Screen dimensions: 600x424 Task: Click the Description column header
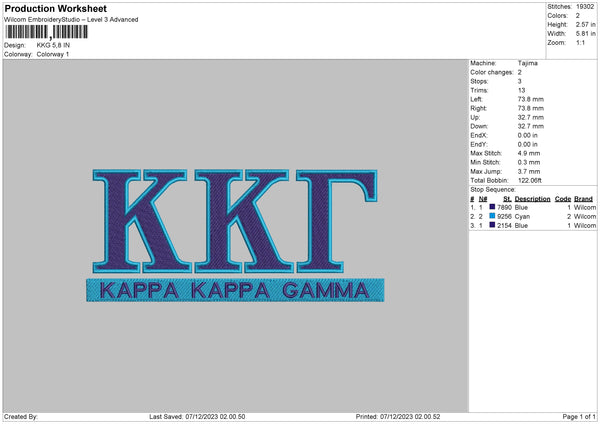[x=532, y=198]
